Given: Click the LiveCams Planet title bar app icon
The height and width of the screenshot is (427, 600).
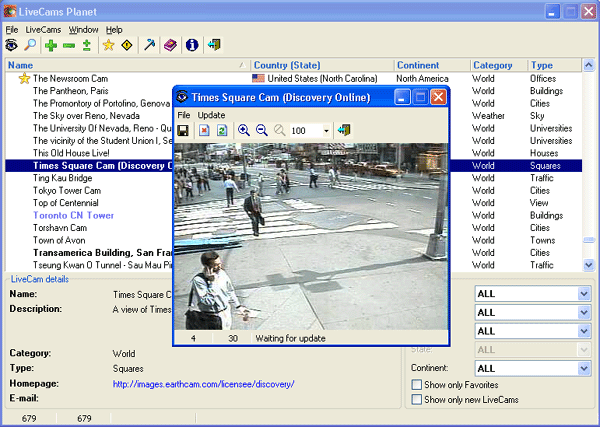Looking at the screenshot, I should [x=10, y=11].
